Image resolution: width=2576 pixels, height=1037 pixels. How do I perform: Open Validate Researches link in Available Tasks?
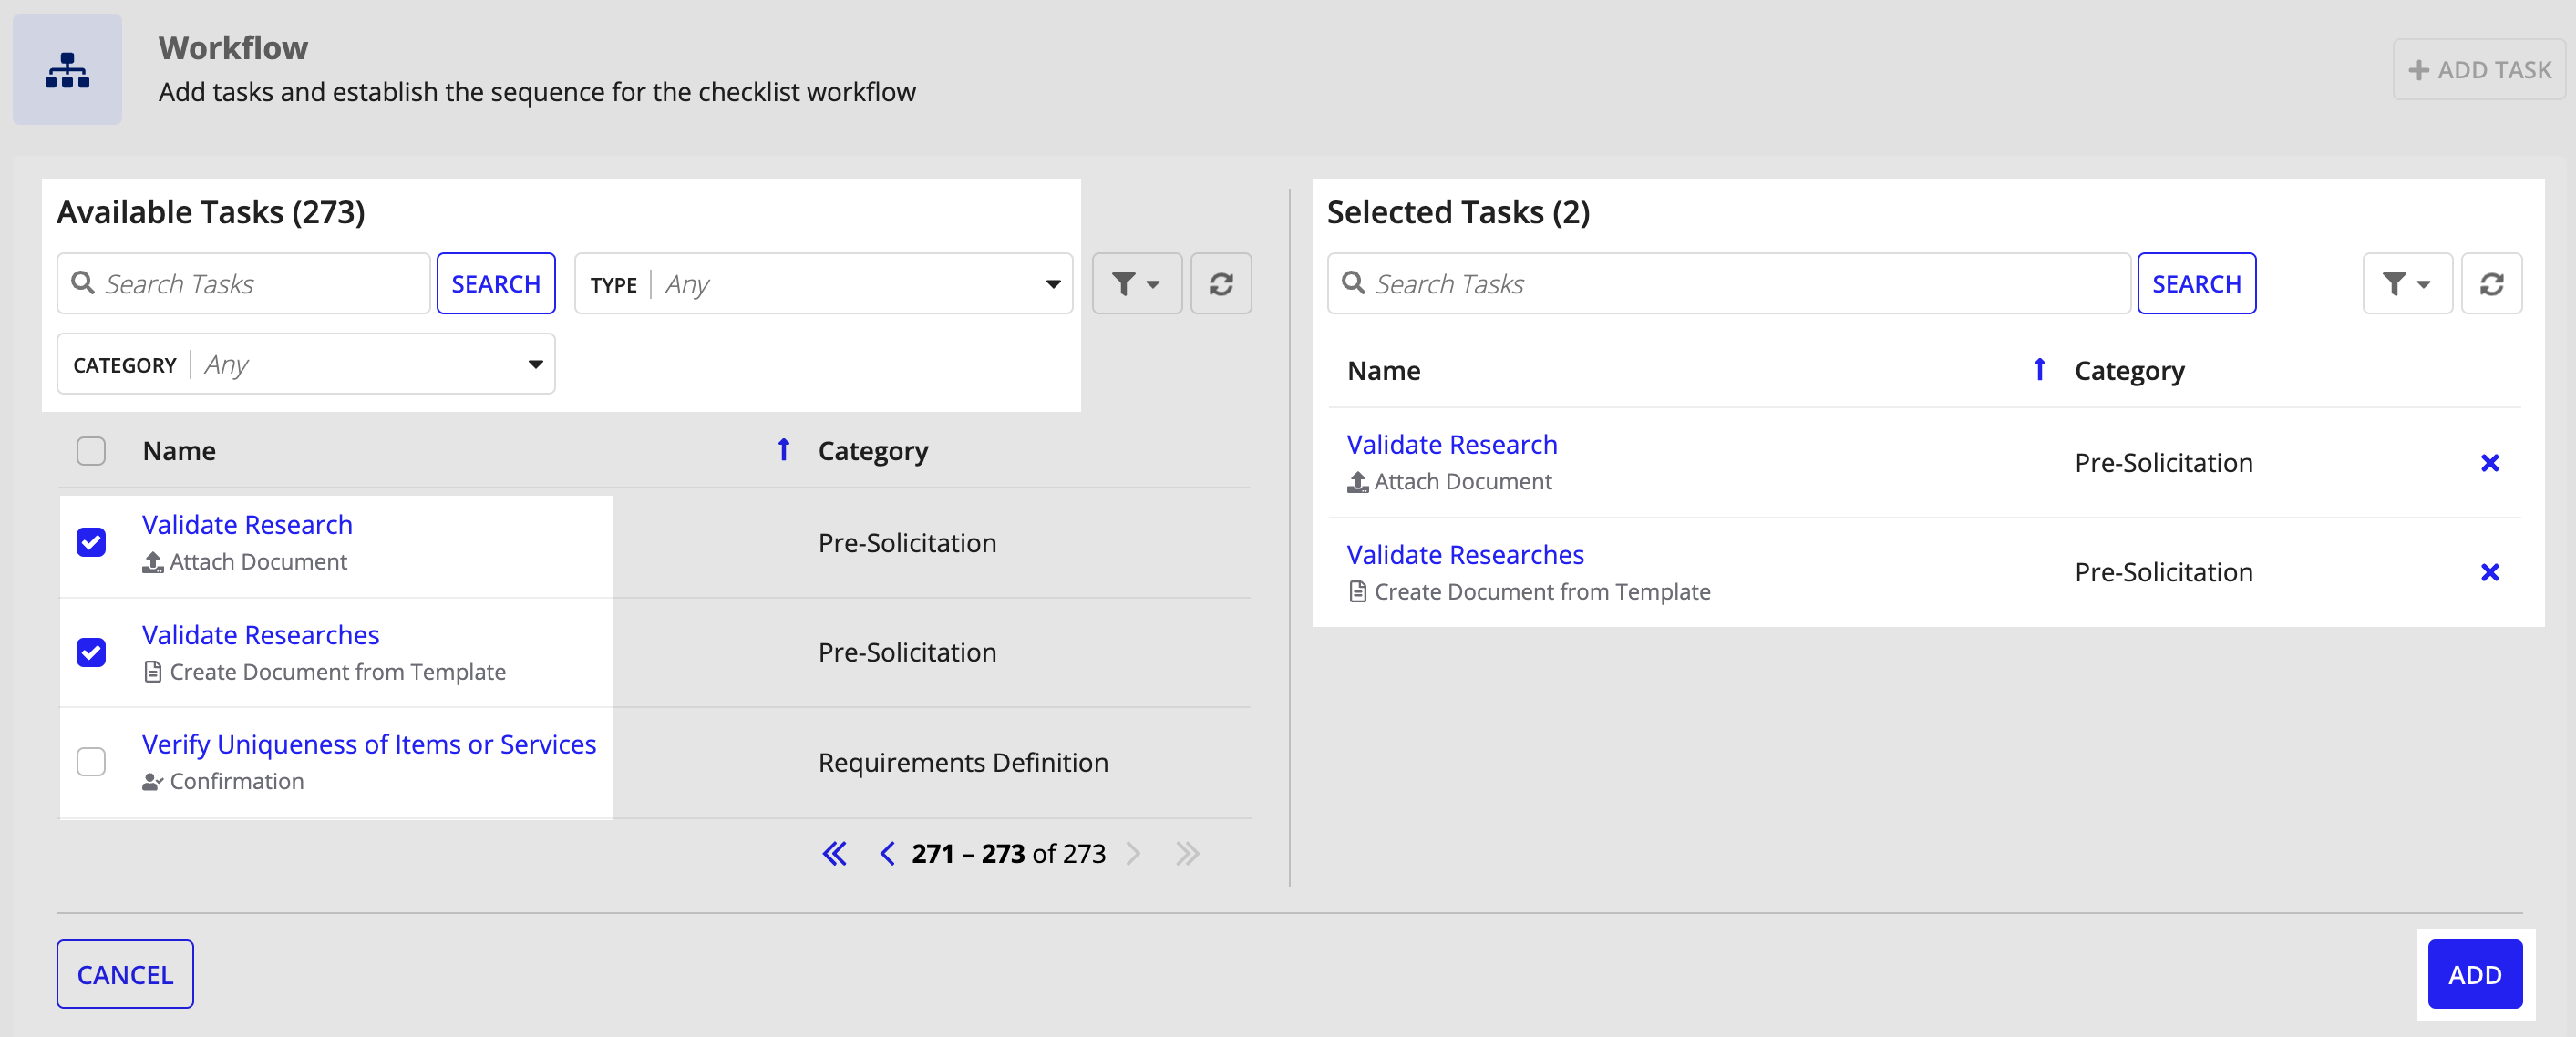(x=261, y=634)
